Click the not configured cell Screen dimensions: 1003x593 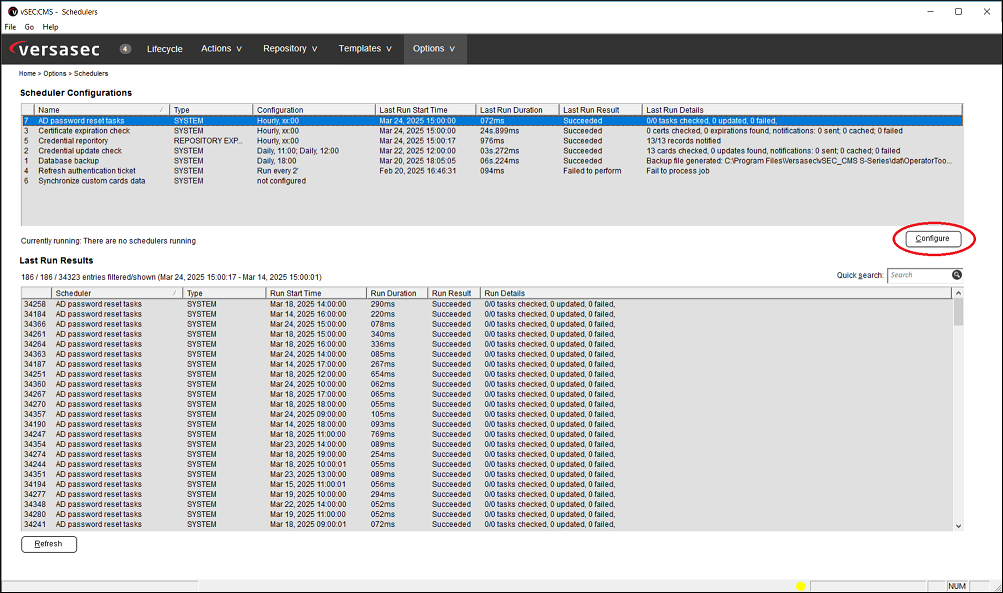tap(281, 181)
